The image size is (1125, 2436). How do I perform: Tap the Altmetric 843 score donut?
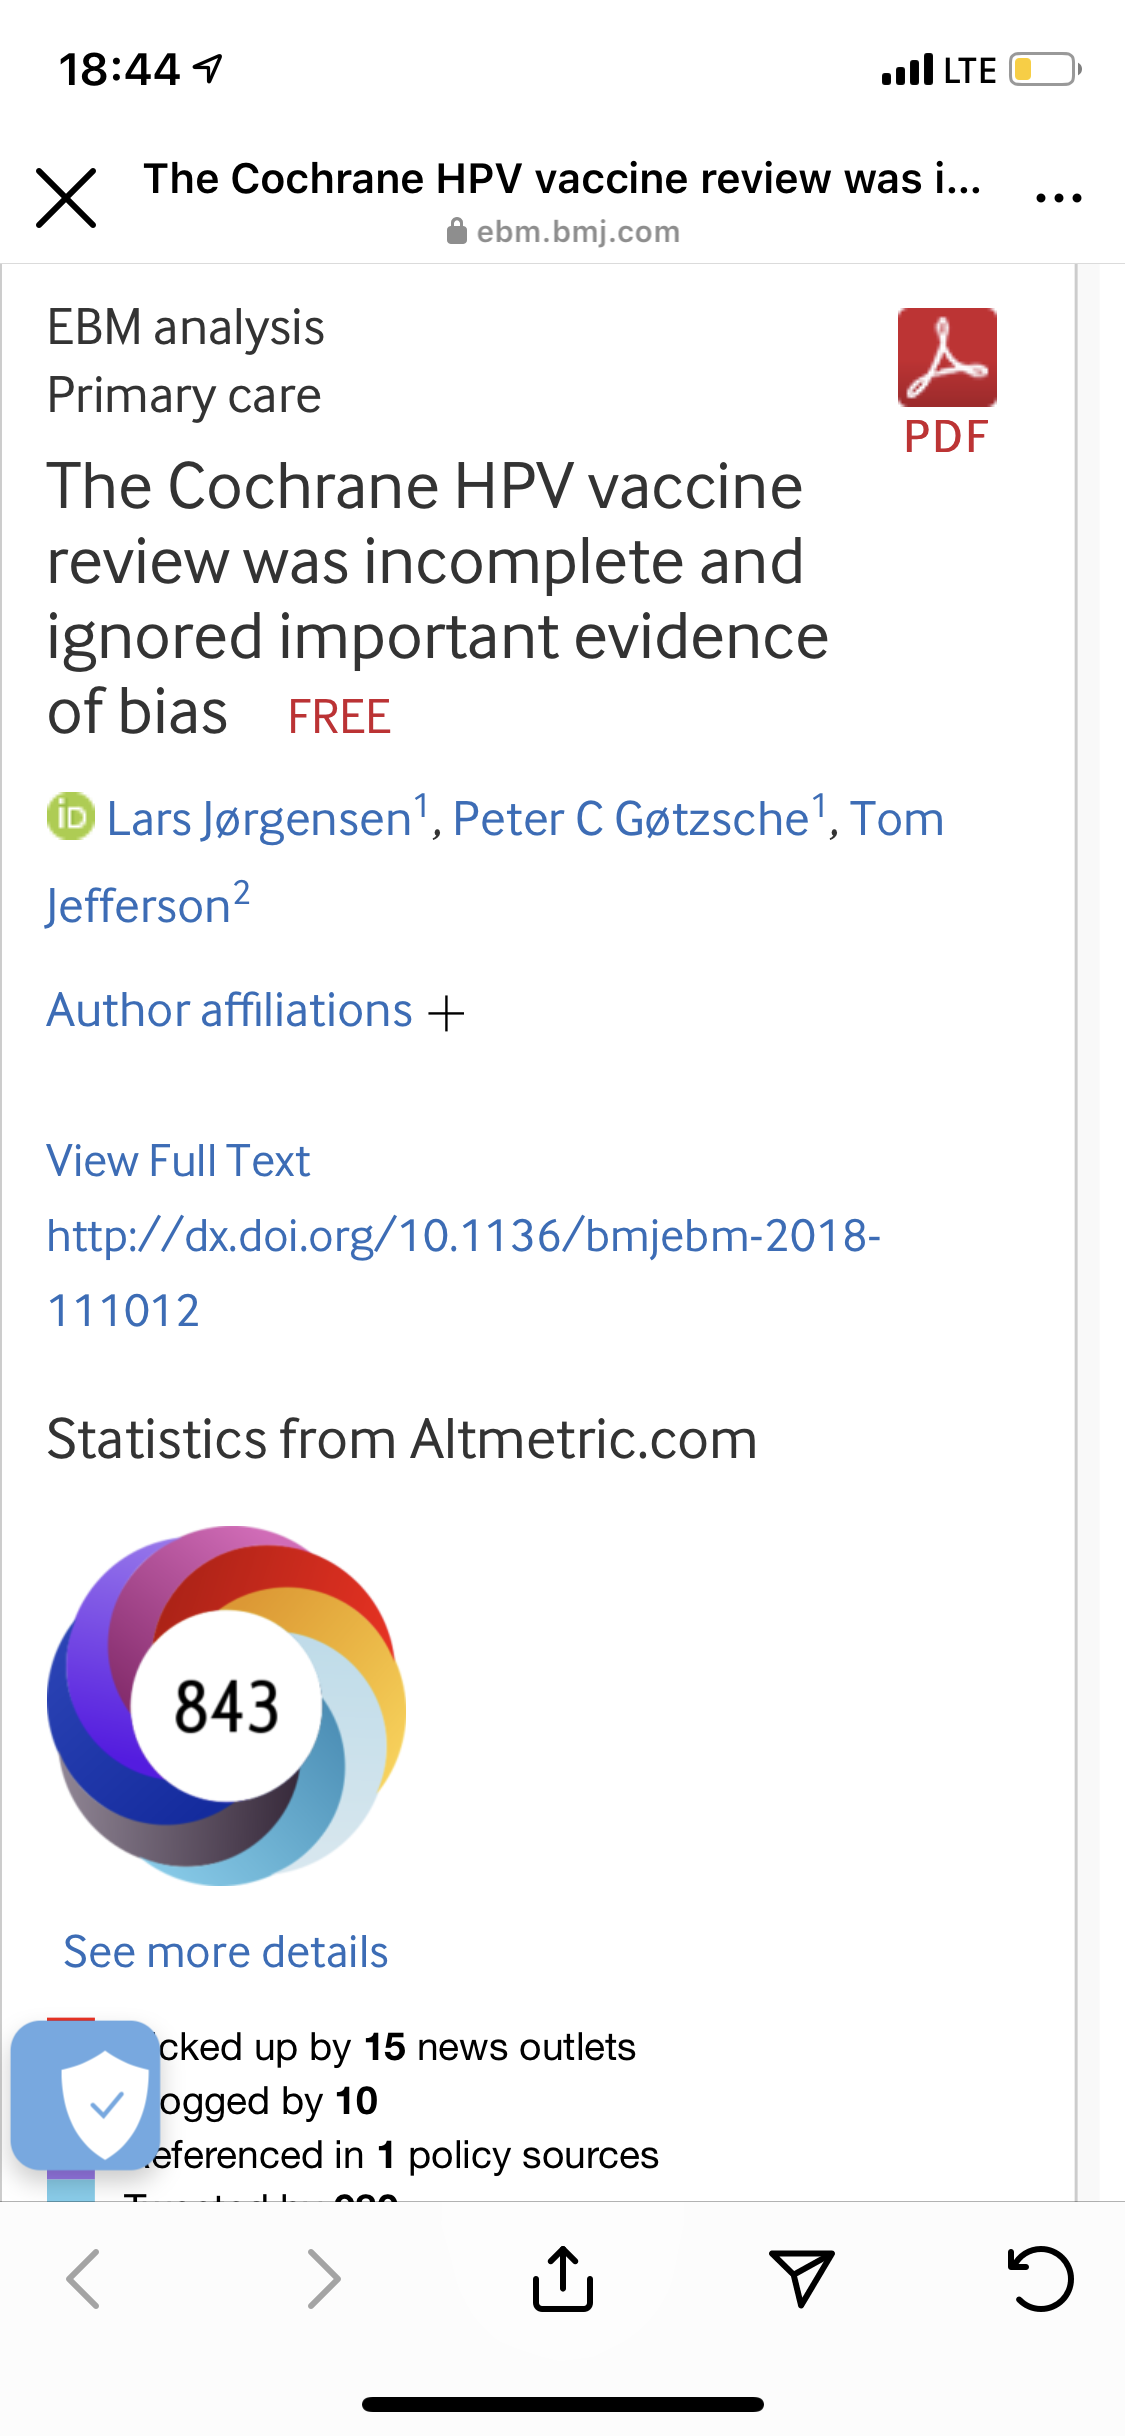pos(227,1705)
